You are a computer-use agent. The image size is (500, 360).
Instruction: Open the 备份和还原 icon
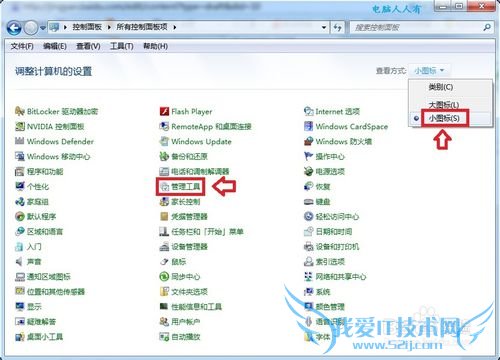(164, 156)
